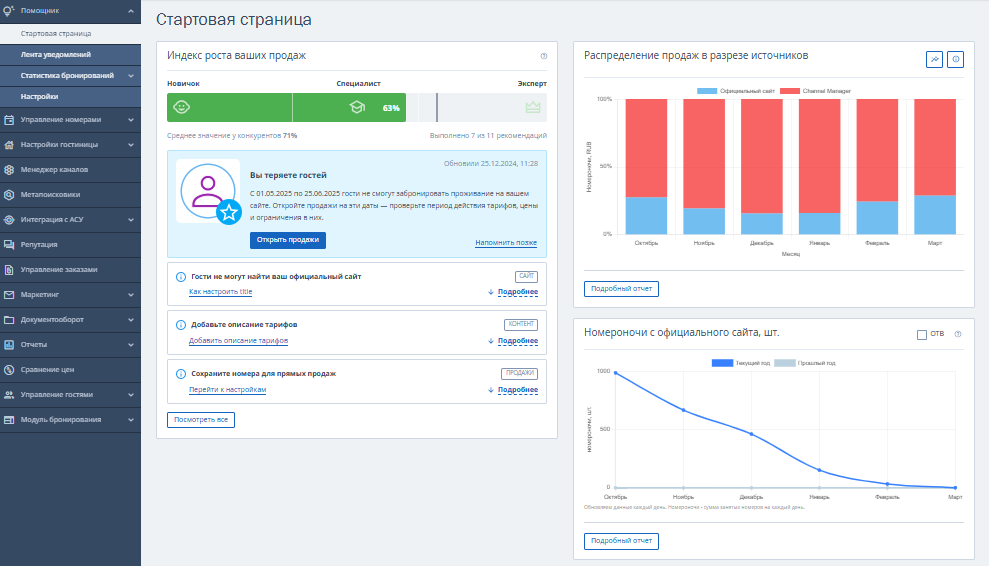Image resolution: width=989 pixels, height=566 pixels.
Task: Enable the ОТВ checkbox
Action: click(922, 334)
